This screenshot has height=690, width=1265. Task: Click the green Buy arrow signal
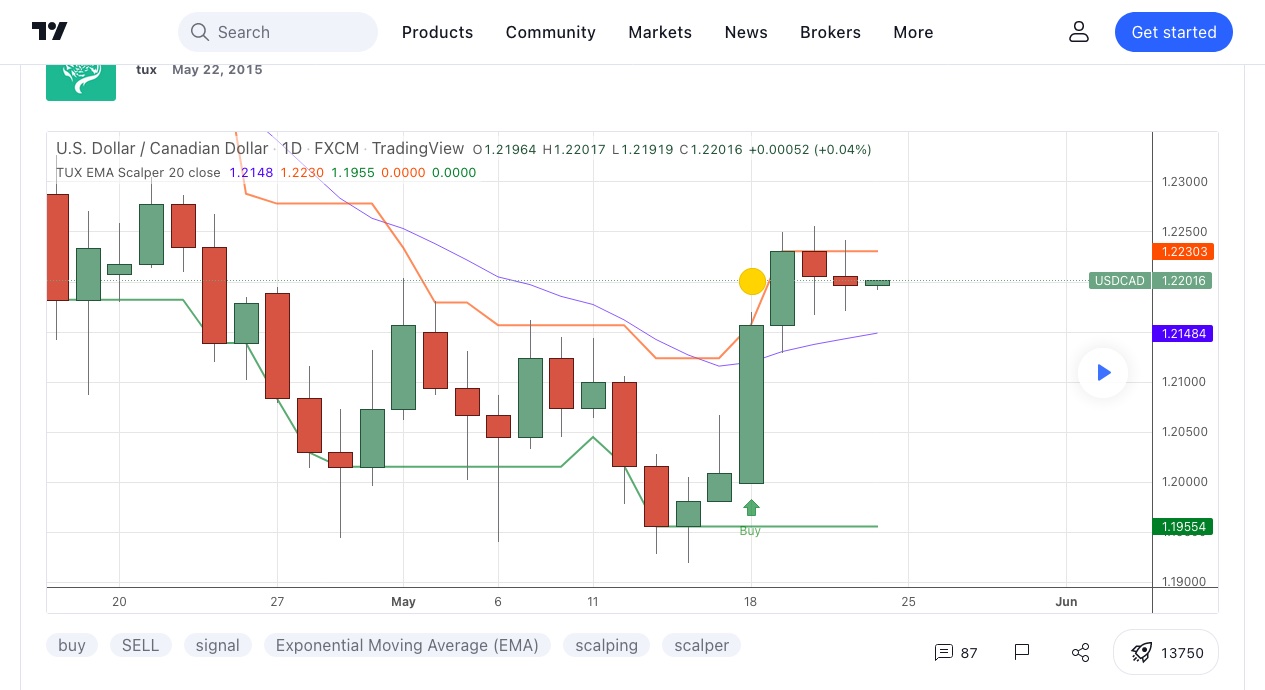pyautogui.click(x=751, y=508)
